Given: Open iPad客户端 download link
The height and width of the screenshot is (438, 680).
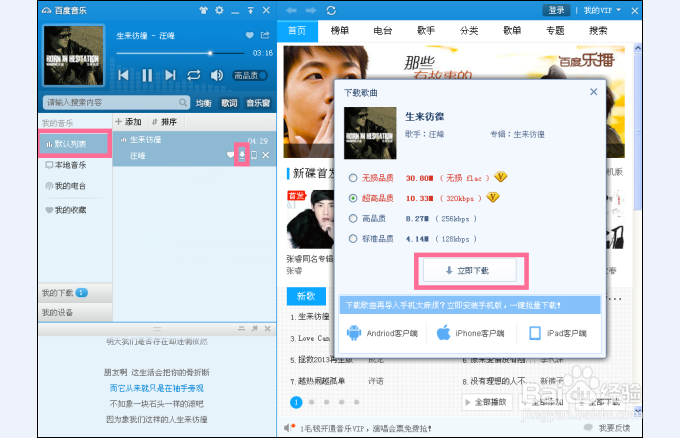Looking at the screenshot, I should coord(558,333).
